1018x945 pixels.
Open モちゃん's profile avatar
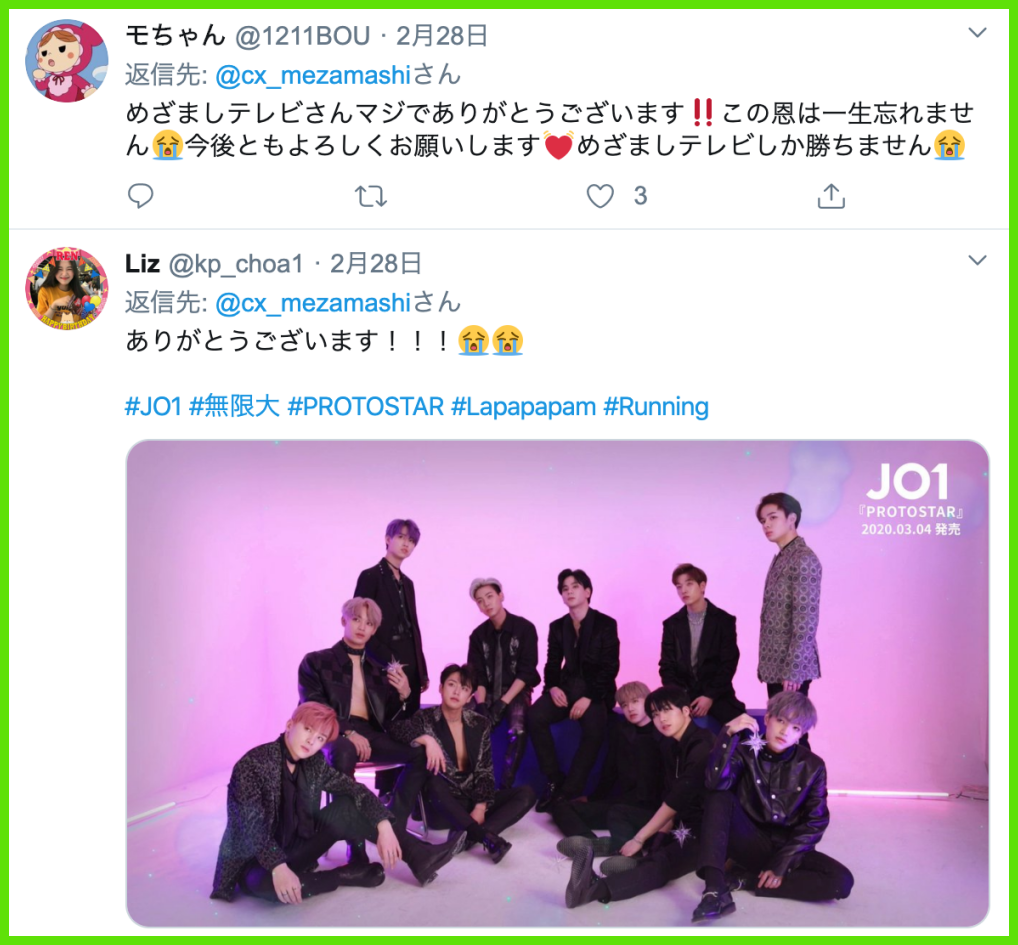tap(67, 60)
